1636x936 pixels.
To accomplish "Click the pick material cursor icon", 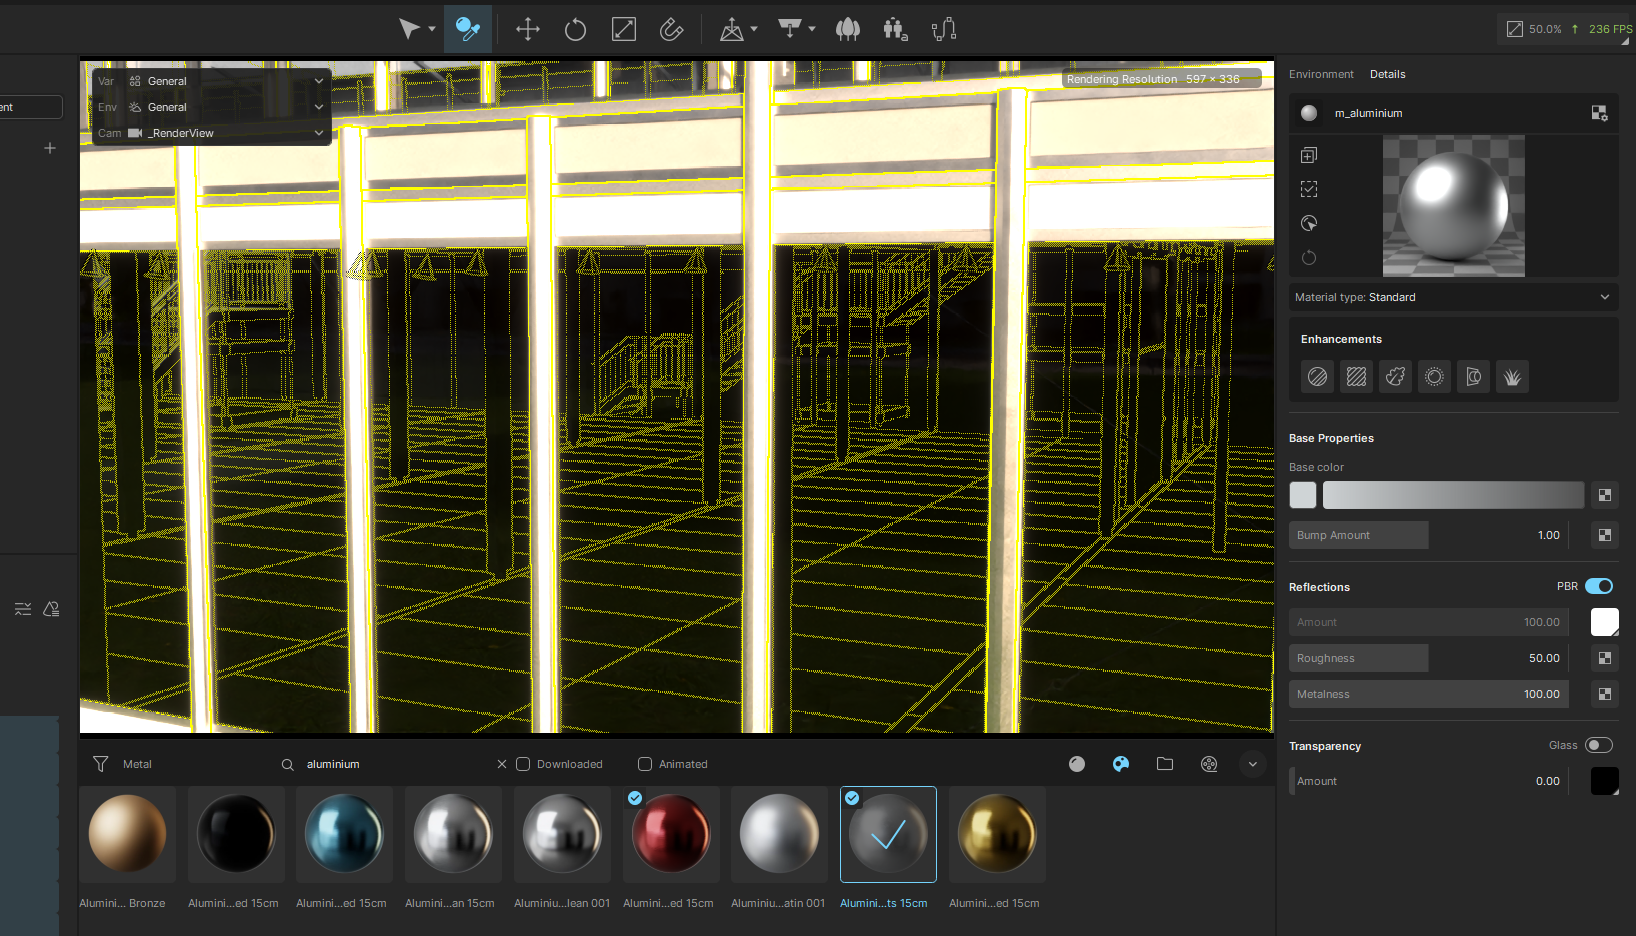I will [x=1309, y=223].
